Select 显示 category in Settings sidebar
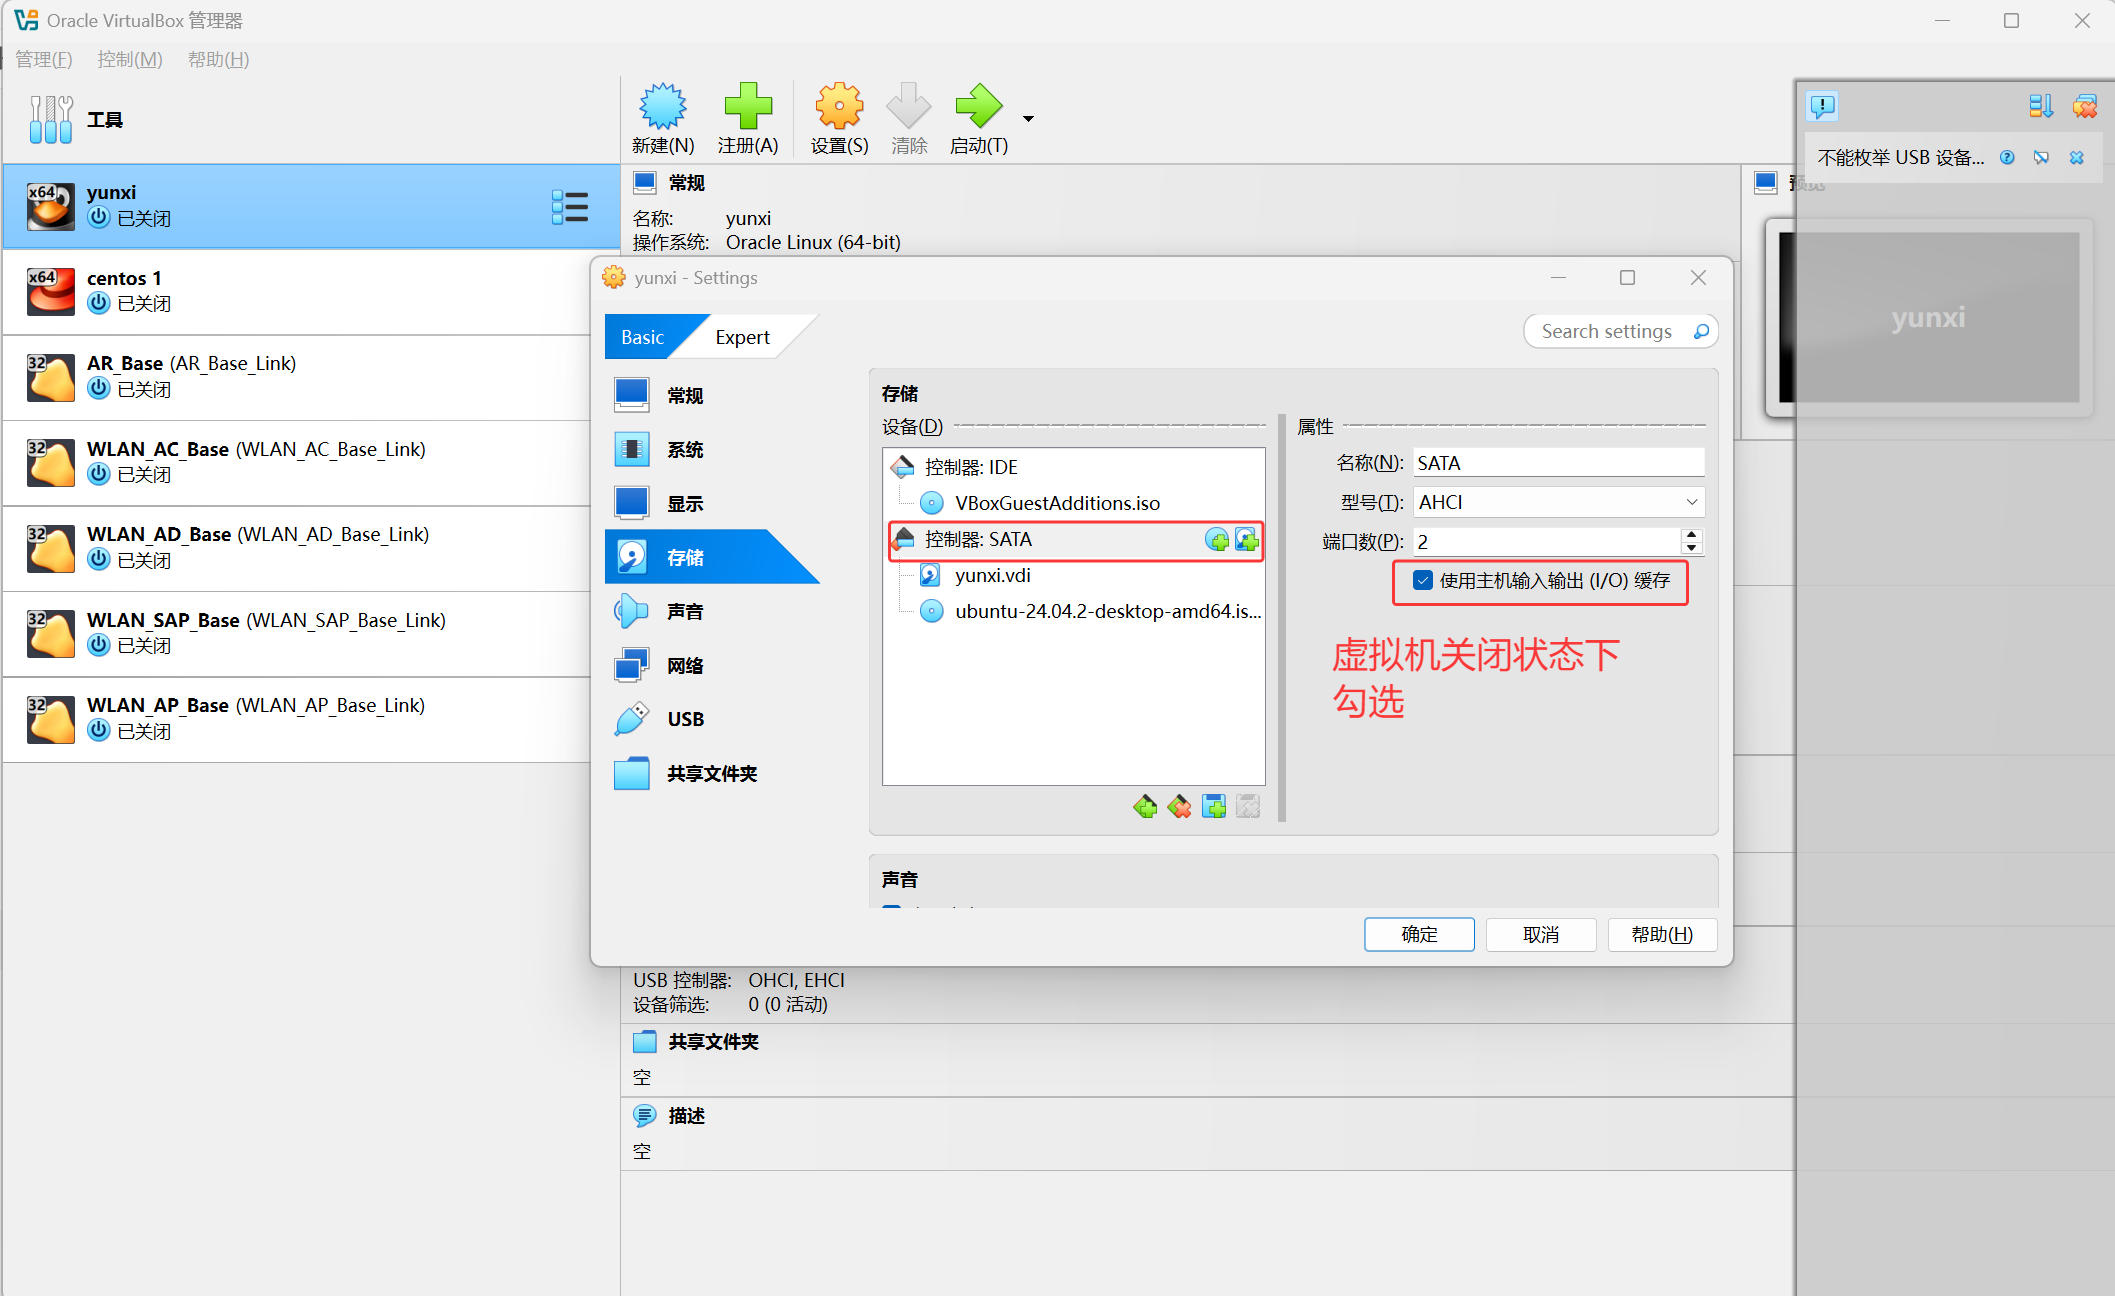This screenshot has width=2115, height=1296. [710, 504]
